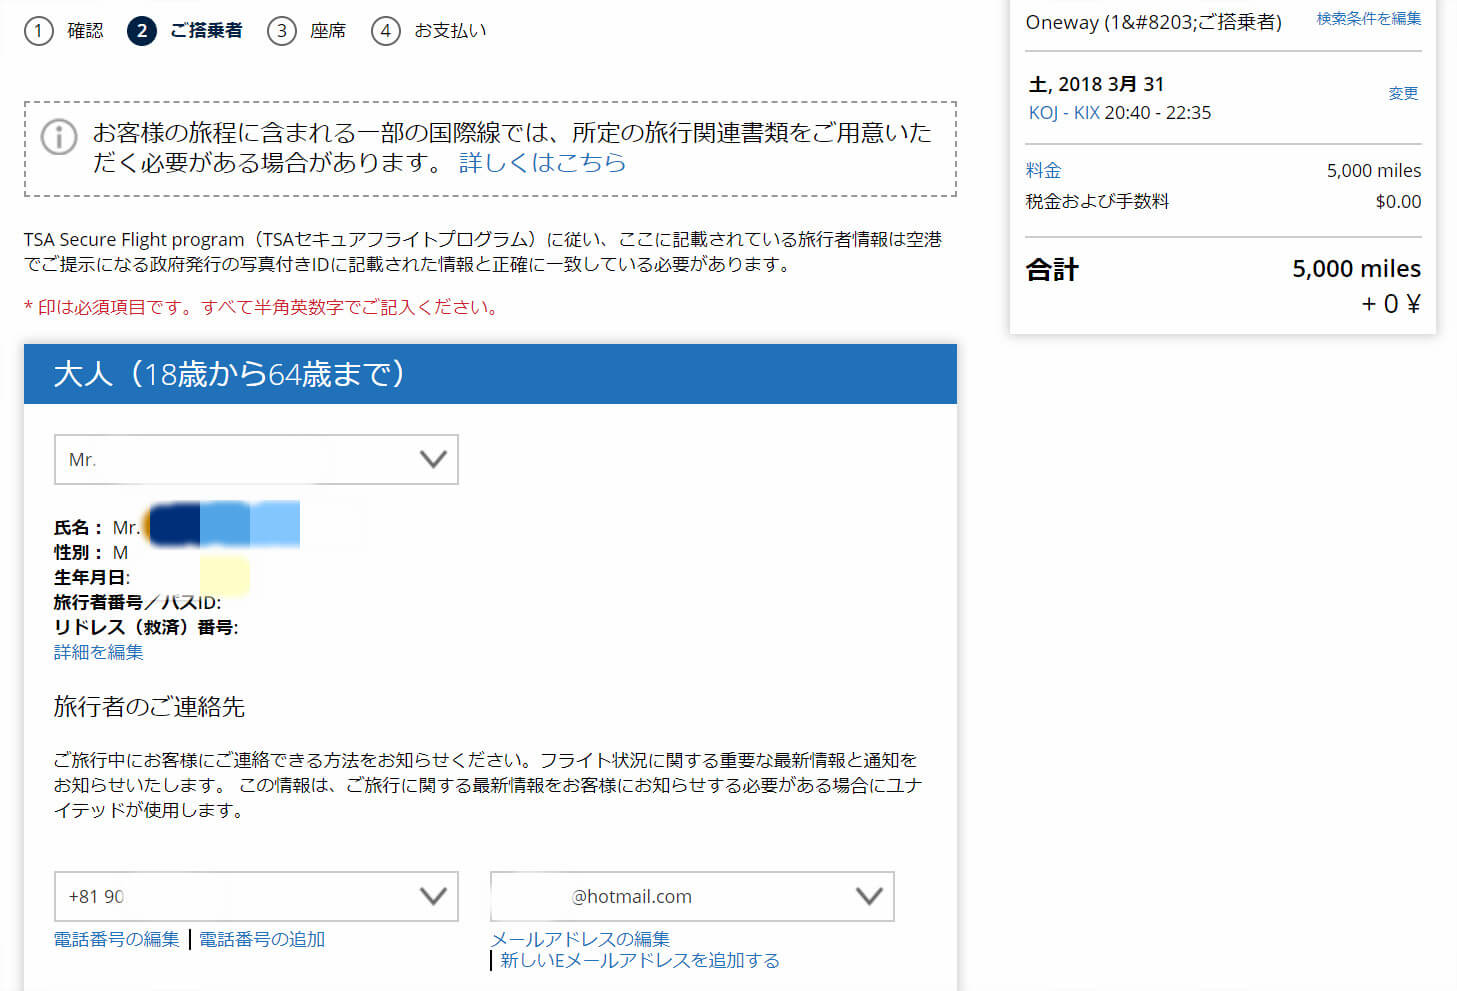Click the info icon in the notice box

click(59, 137)
